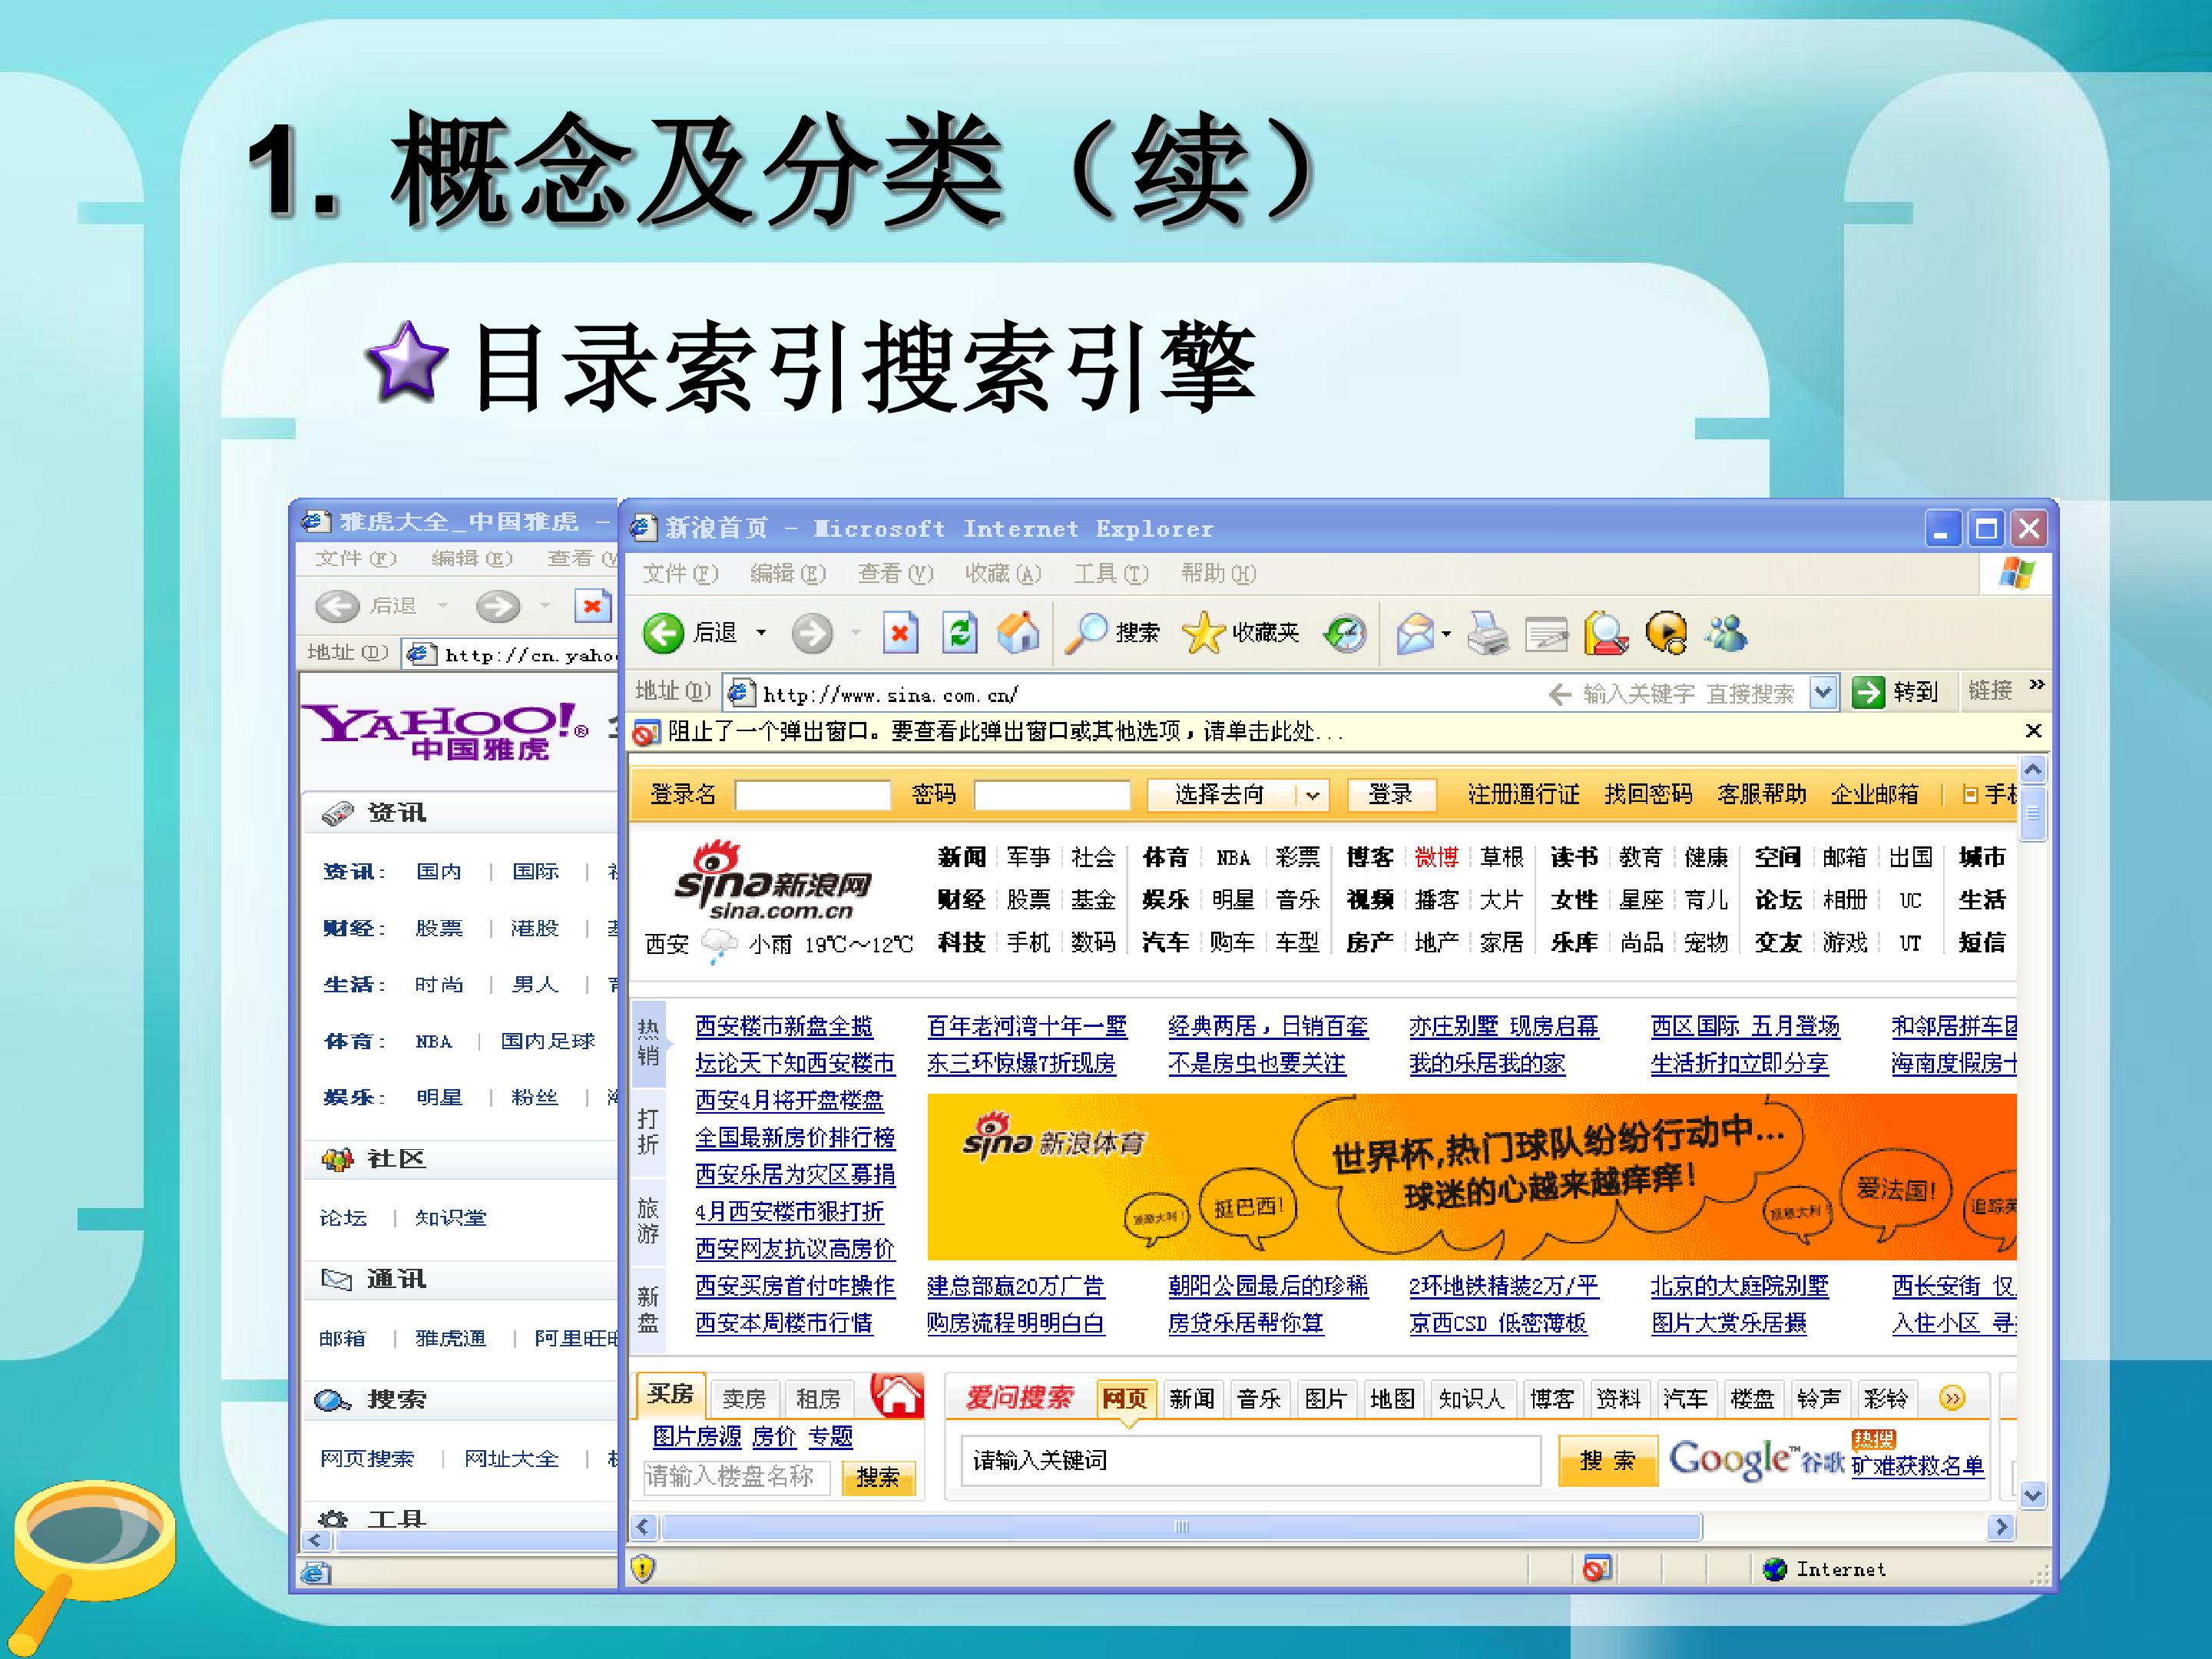Click the orange 搜 索 button beside Google

(1607, 1461)
